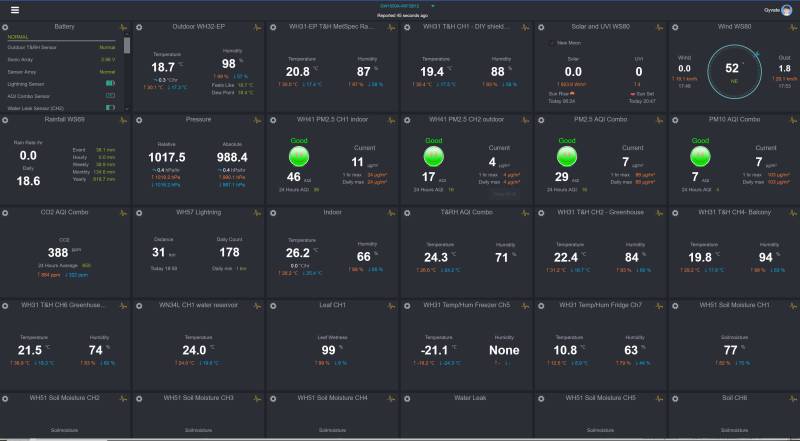Open settings gear on Wind WS80 card
This screenshot has width=800, height=441.
coord(675,28)
